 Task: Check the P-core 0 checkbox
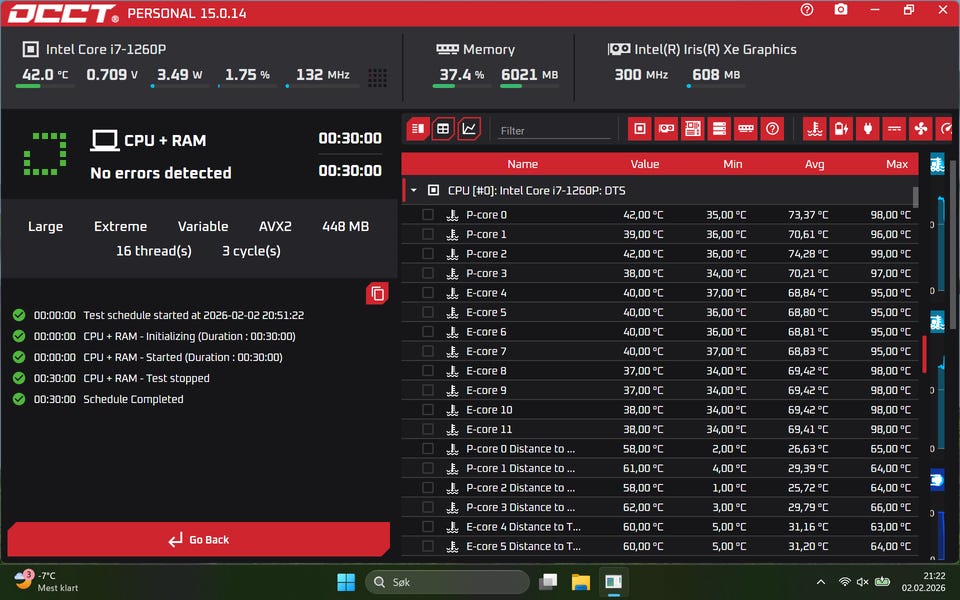coord(428,214)
